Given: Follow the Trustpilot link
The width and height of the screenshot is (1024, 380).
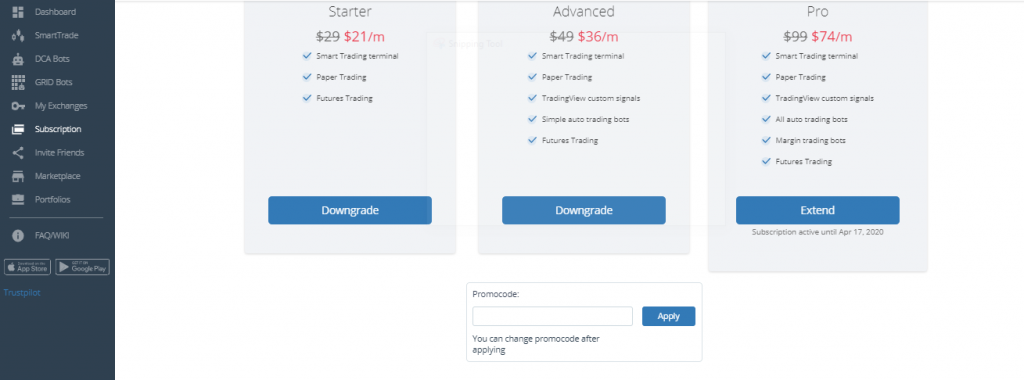Looking at the screenshot, I should (22, 293).
